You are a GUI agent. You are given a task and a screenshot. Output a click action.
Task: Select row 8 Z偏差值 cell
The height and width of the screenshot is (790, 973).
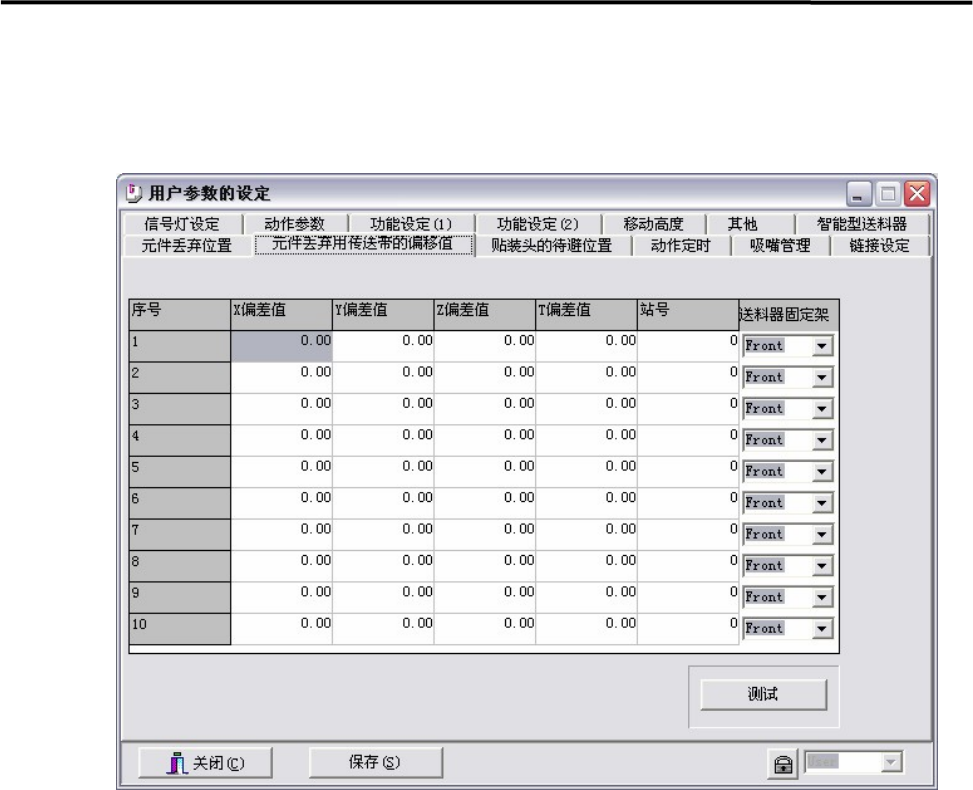(x=485, y=567)
